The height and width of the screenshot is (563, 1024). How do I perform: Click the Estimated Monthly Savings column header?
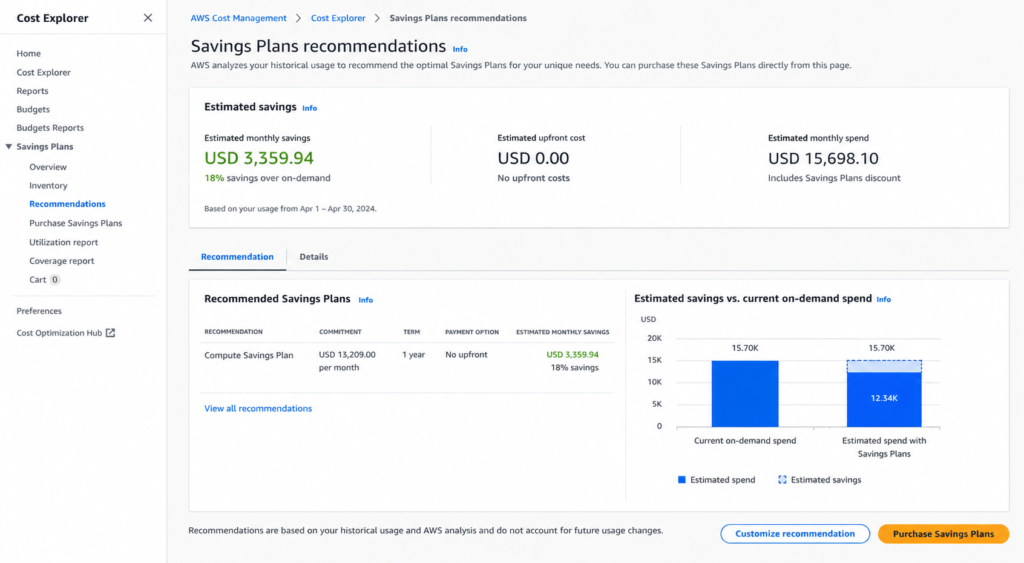[562, 332]
